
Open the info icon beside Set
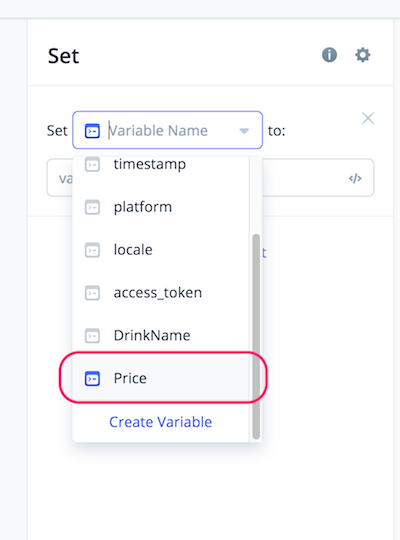click(x=329, y=55)
